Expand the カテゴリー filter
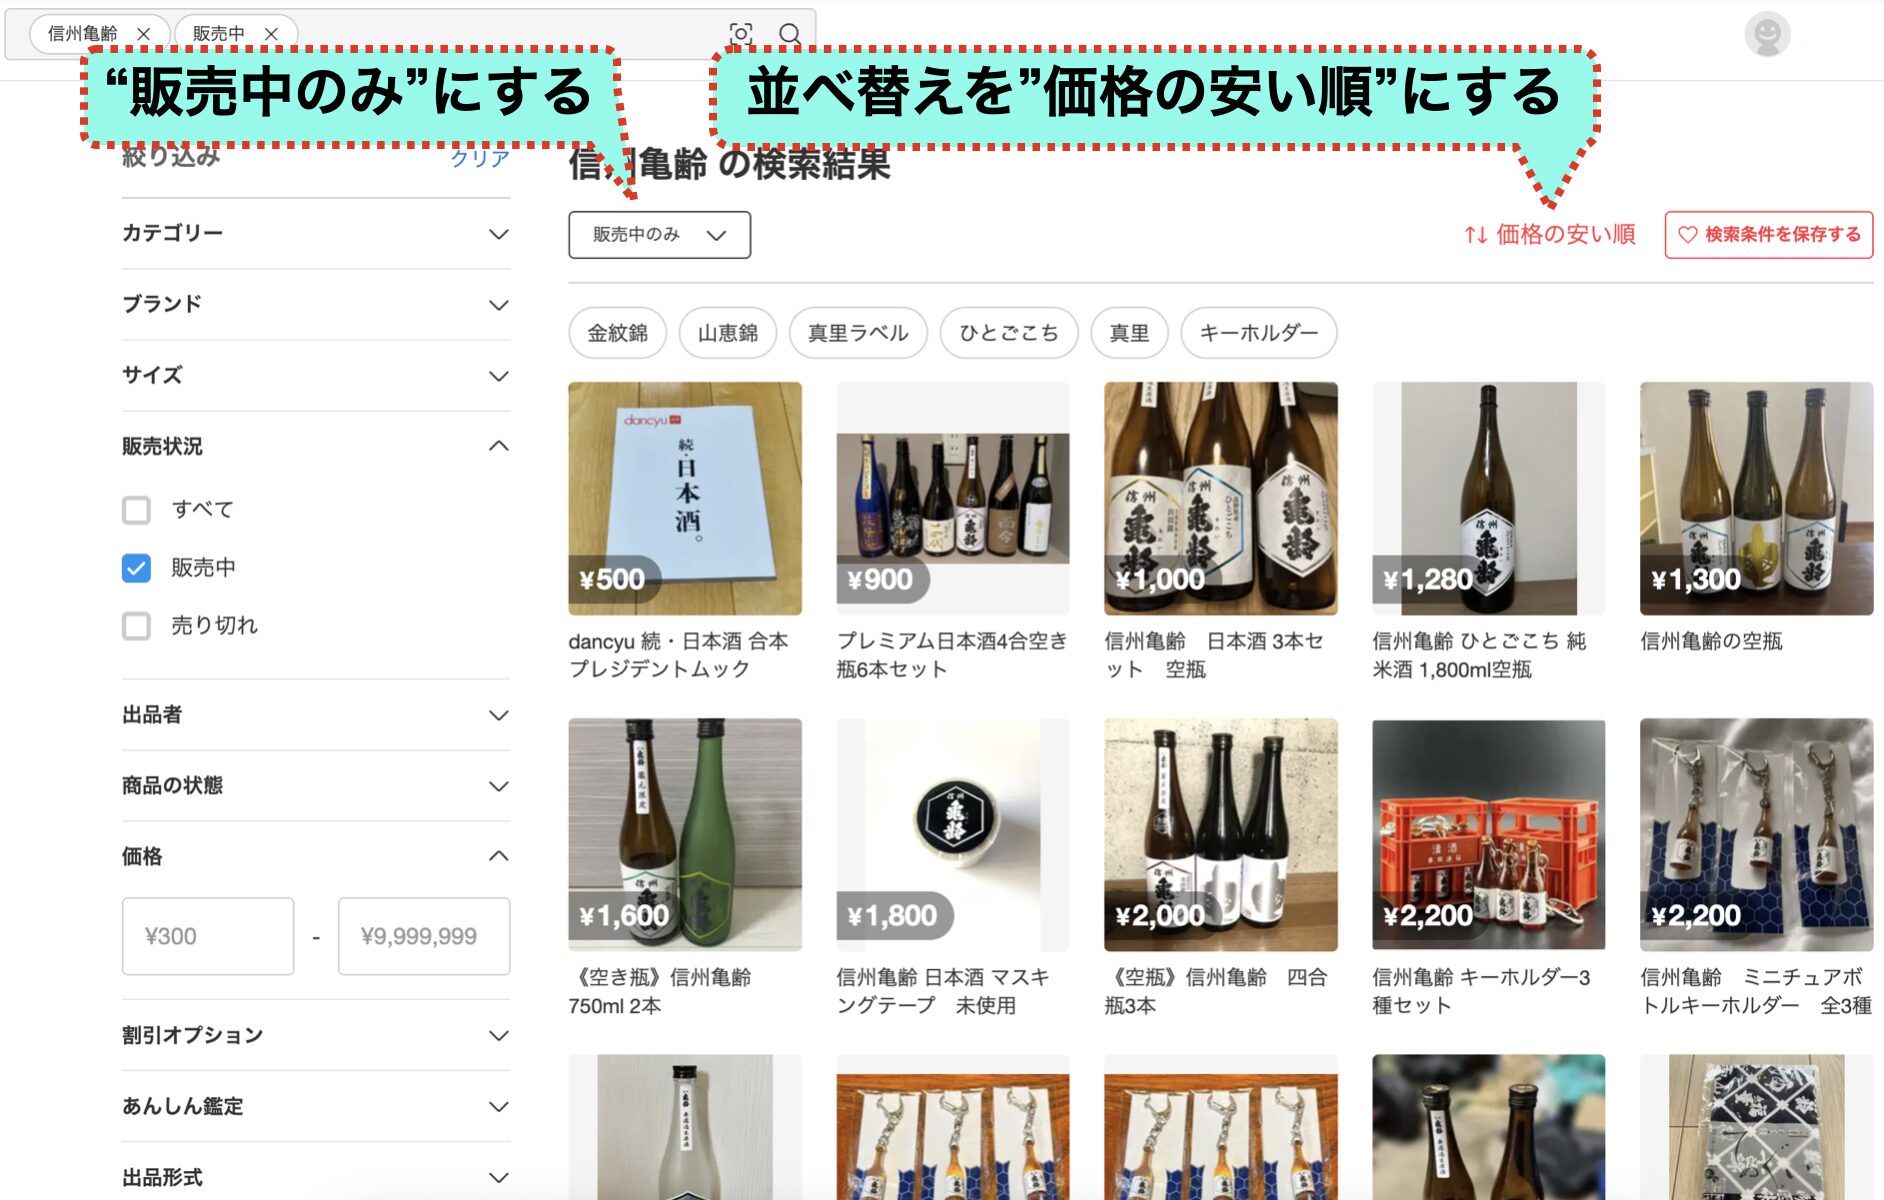The height and width of the screenshot is (1200, 1884). click(315, 234)
